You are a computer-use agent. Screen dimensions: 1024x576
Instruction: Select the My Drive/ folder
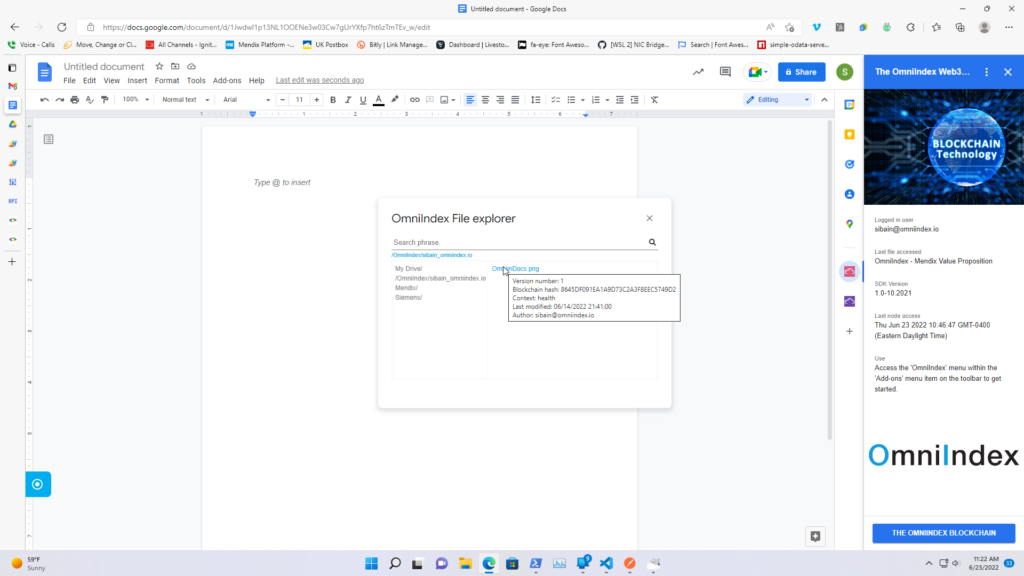(409, 268)
